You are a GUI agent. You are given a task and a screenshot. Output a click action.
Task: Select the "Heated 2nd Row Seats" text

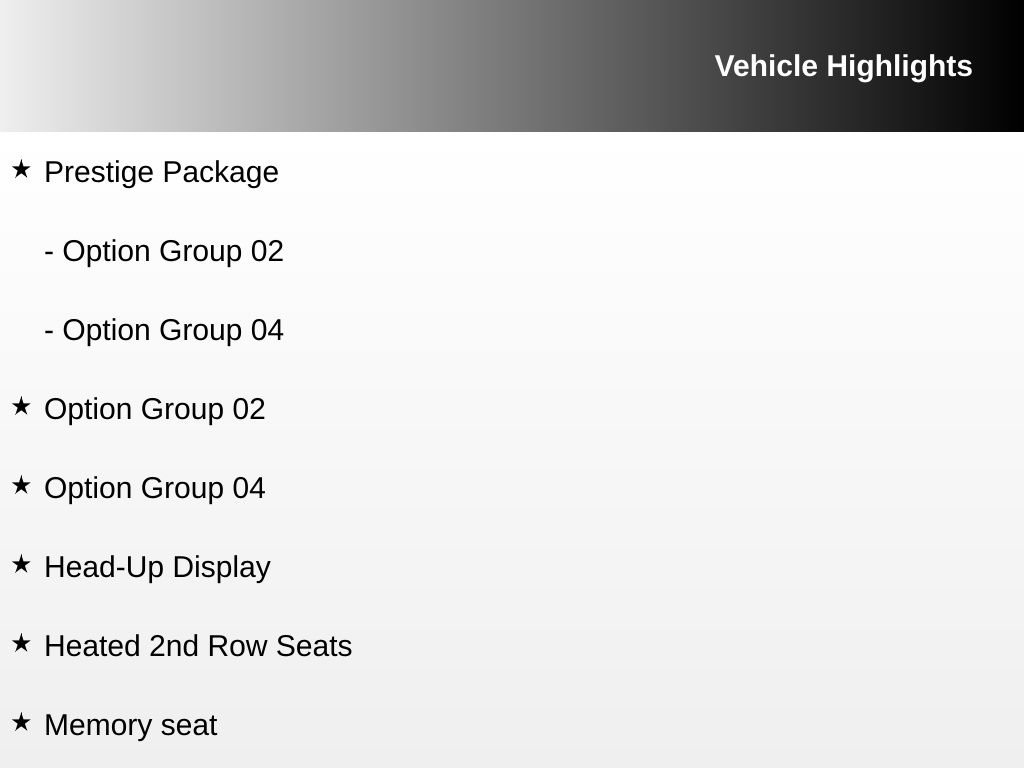198,646
